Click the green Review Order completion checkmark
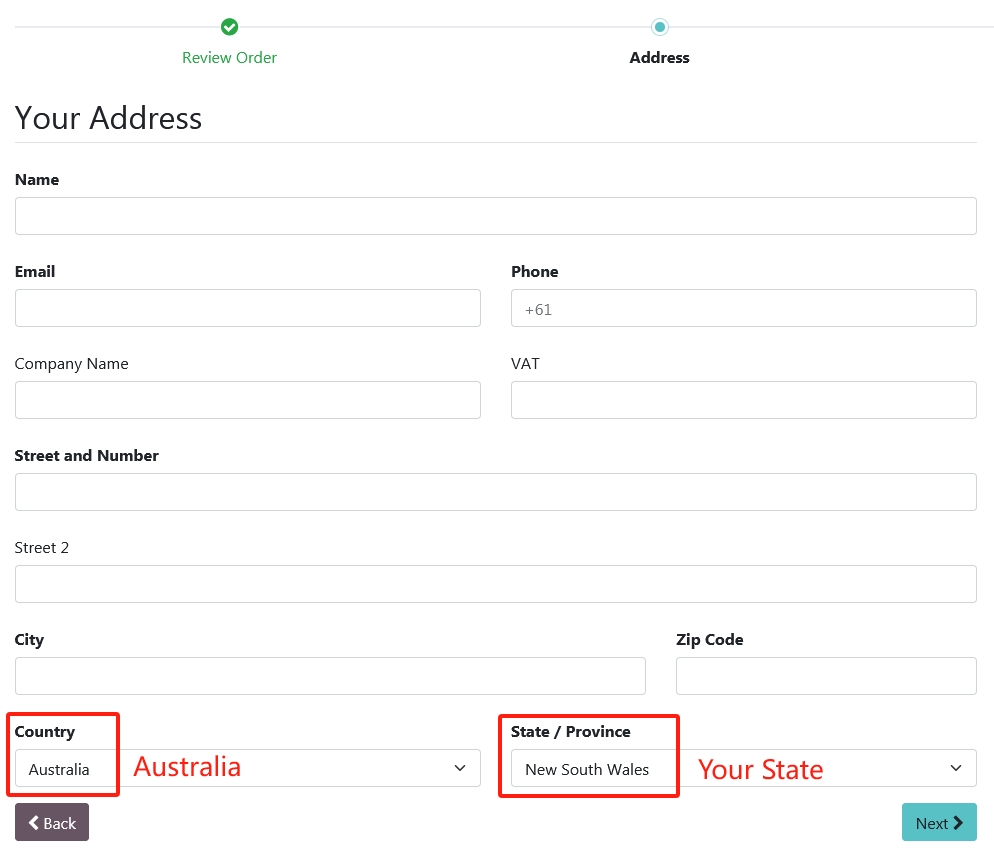 coord(229,27)
